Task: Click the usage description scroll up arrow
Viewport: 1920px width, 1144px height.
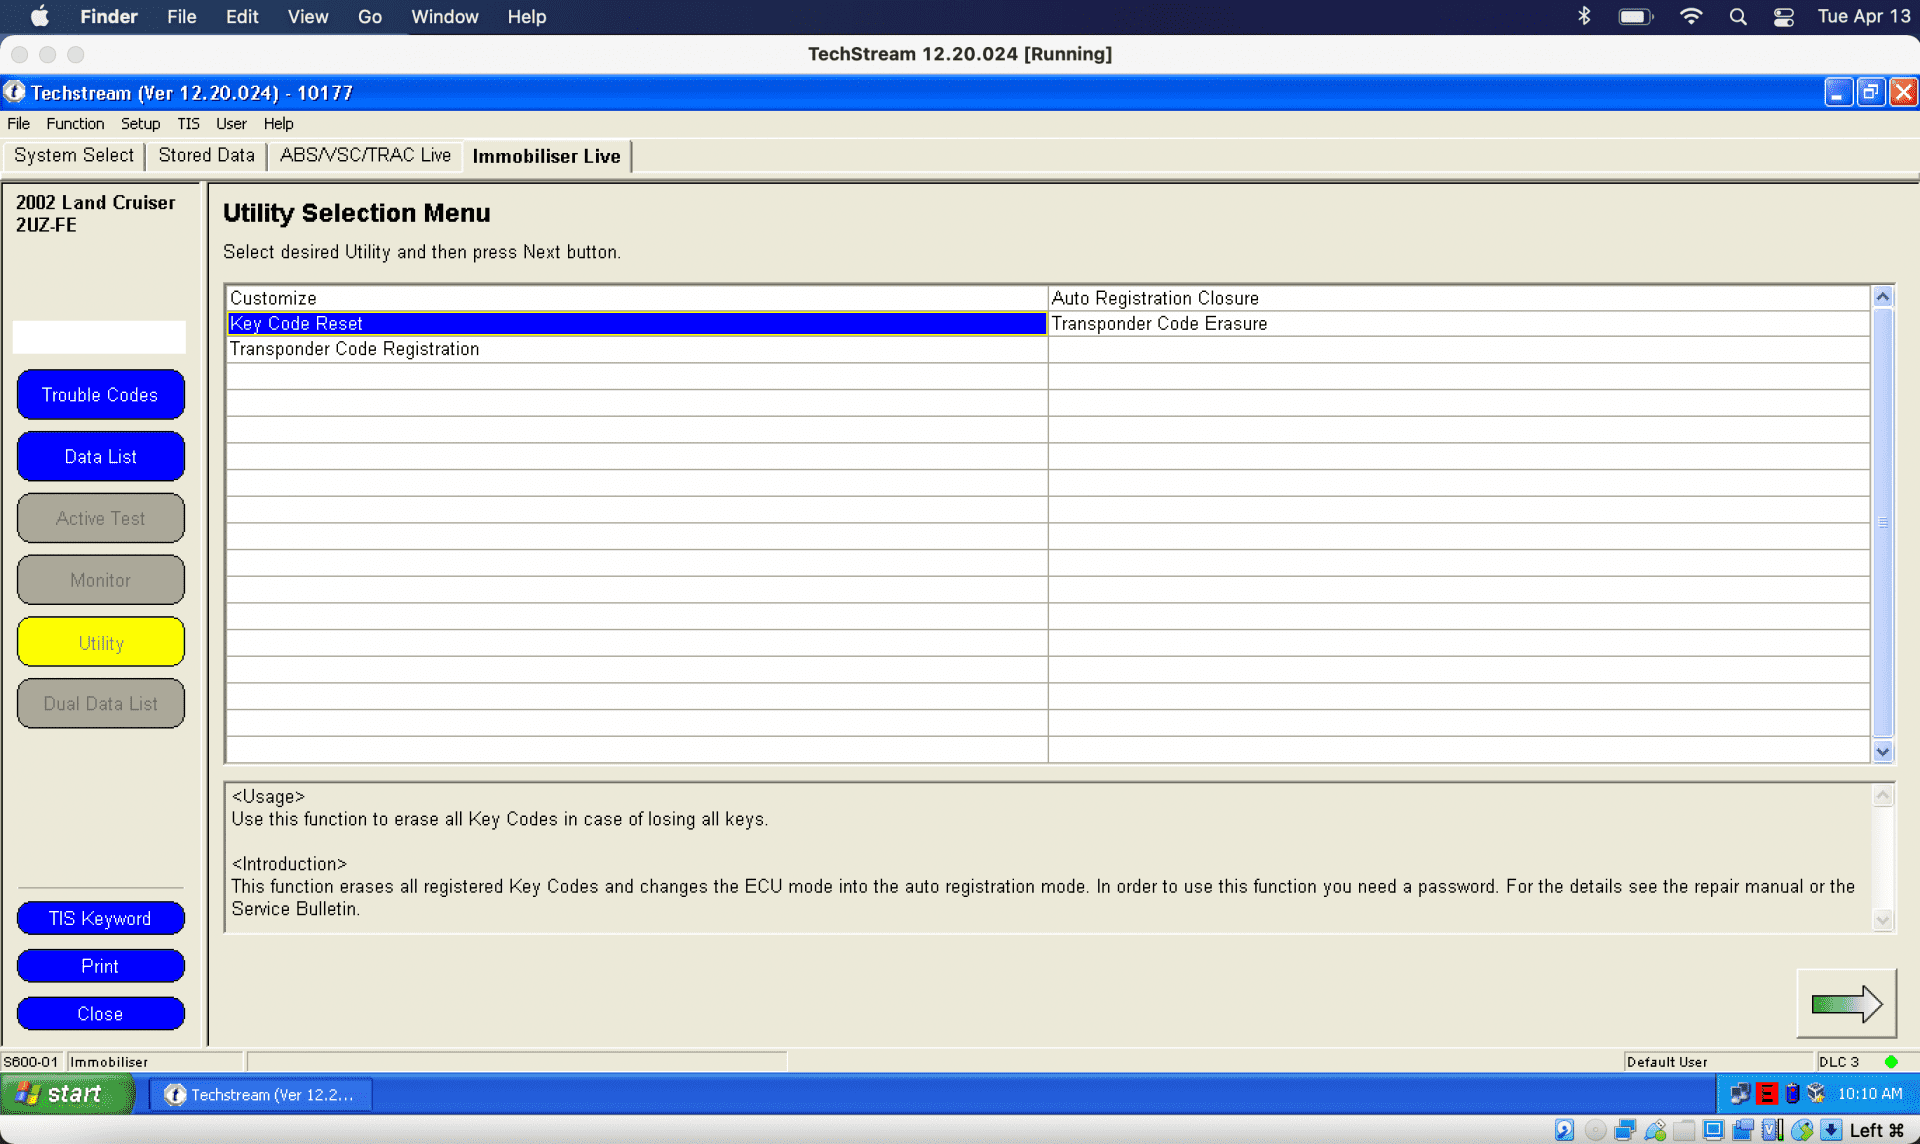Action: coord(1883,795)
